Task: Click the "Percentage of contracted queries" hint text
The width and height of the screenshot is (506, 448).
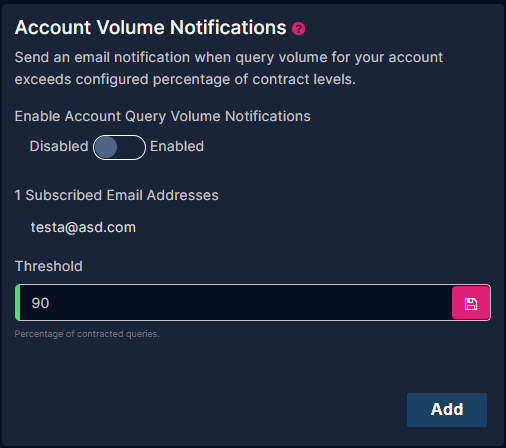Action: (x=87, y=334)
